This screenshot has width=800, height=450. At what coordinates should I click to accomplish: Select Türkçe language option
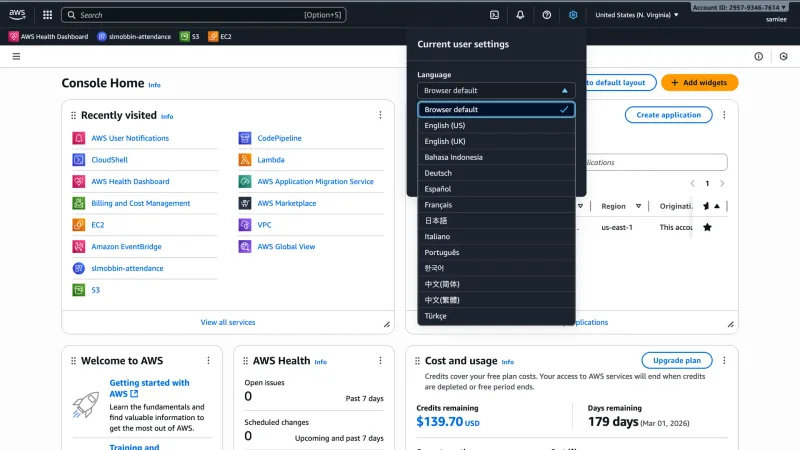tap(496, 316)
